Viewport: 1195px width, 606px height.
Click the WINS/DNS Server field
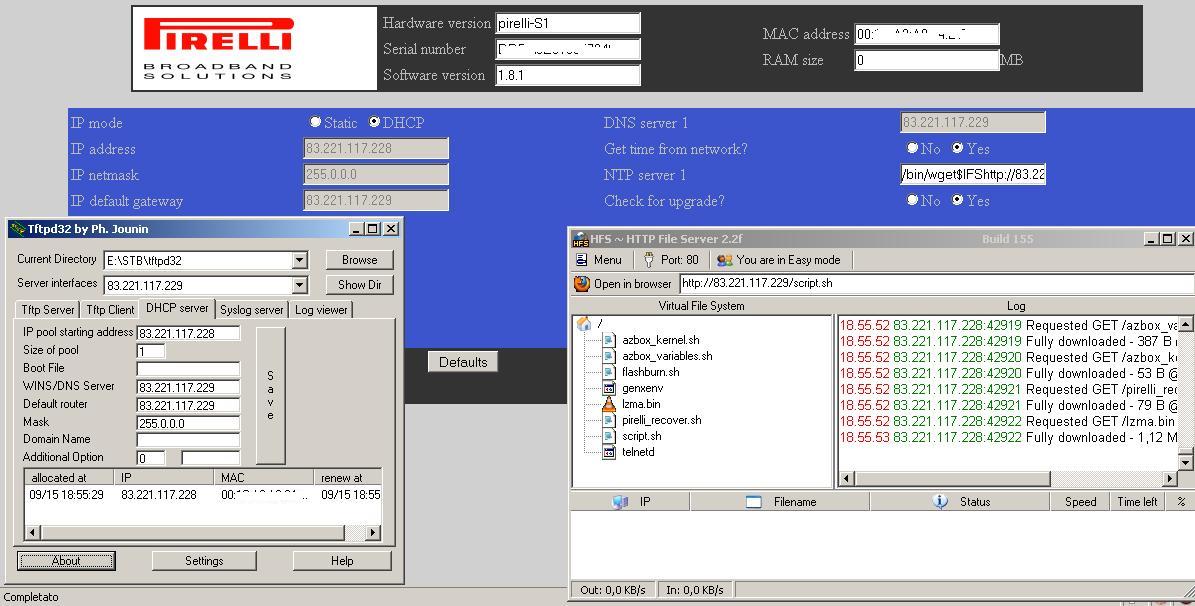[188, 387]
